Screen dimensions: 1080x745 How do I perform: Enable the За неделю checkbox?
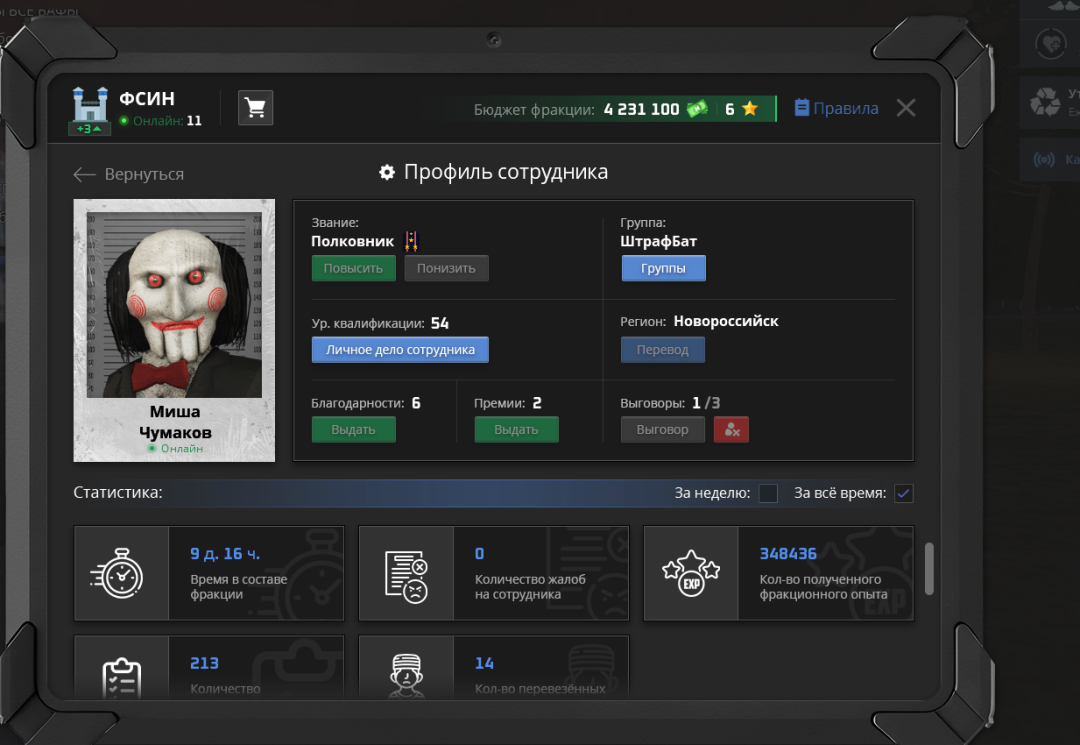click(x=768, y=493)
